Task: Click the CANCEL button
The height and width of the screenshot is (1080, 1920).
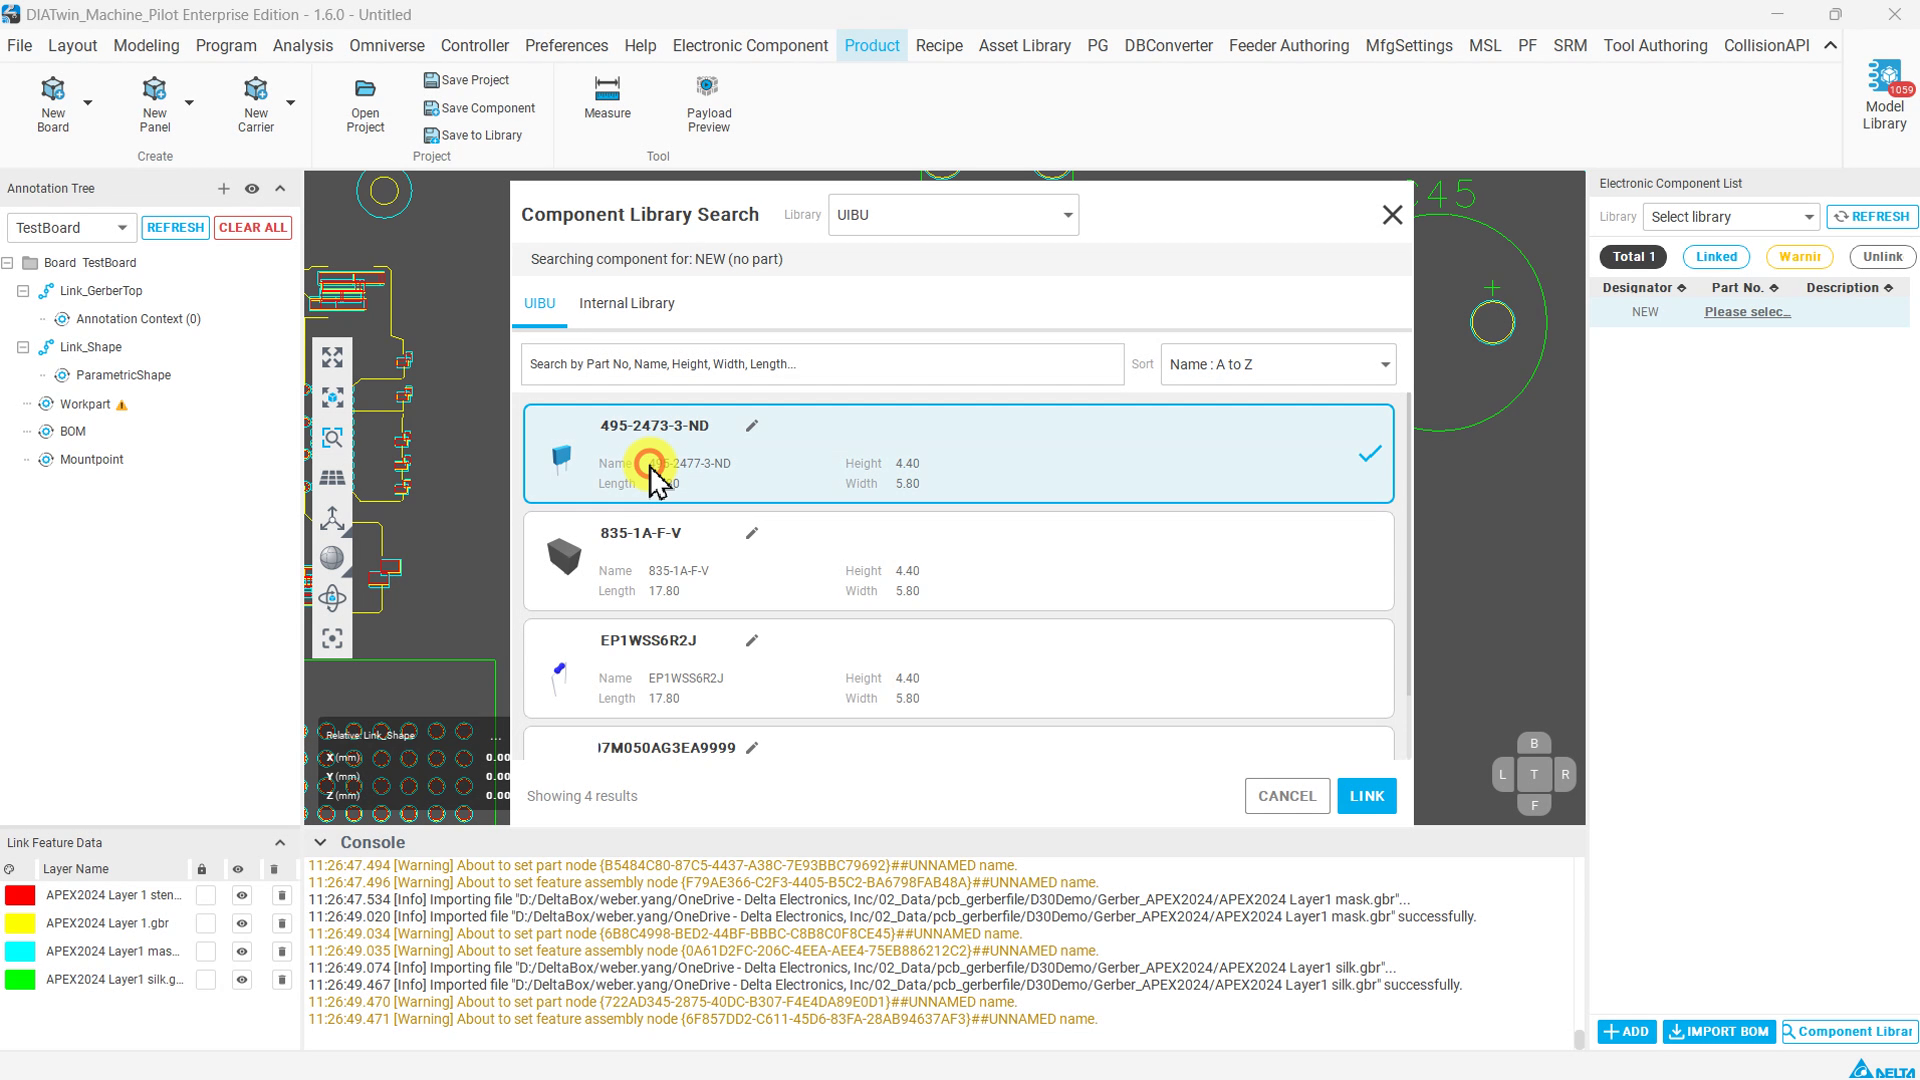Action: point(1287,797)
